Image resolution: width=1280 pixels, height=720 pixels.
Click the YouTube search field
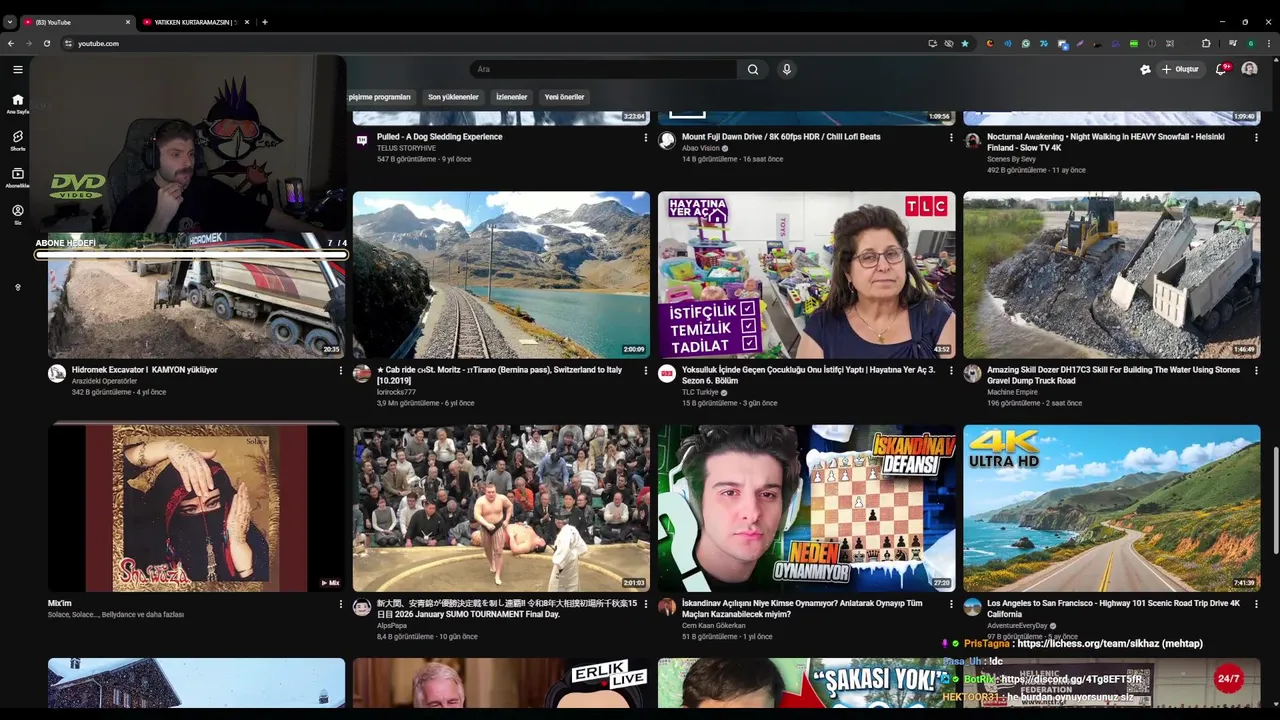604,69
